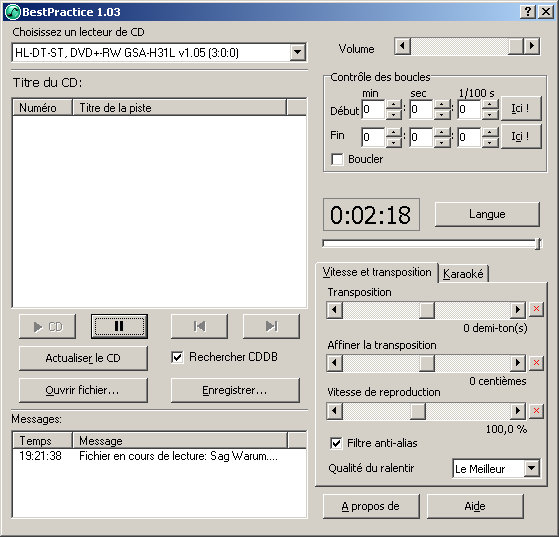Screen dimensions: 559x537
Task: Open Qualité du ralentir dropdown
Action: (532, 469)
